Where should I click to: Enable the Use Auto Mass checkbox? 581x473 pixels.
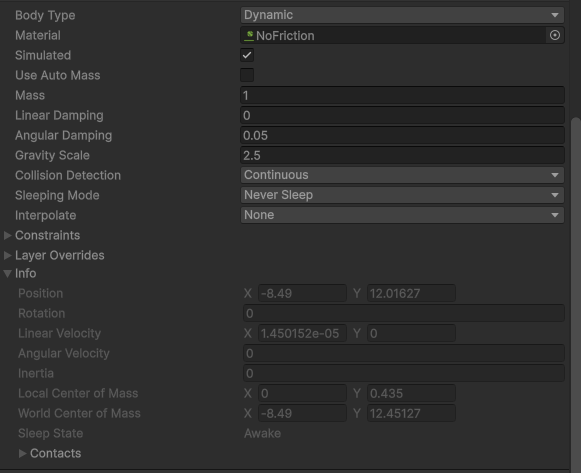click(247, 75)
